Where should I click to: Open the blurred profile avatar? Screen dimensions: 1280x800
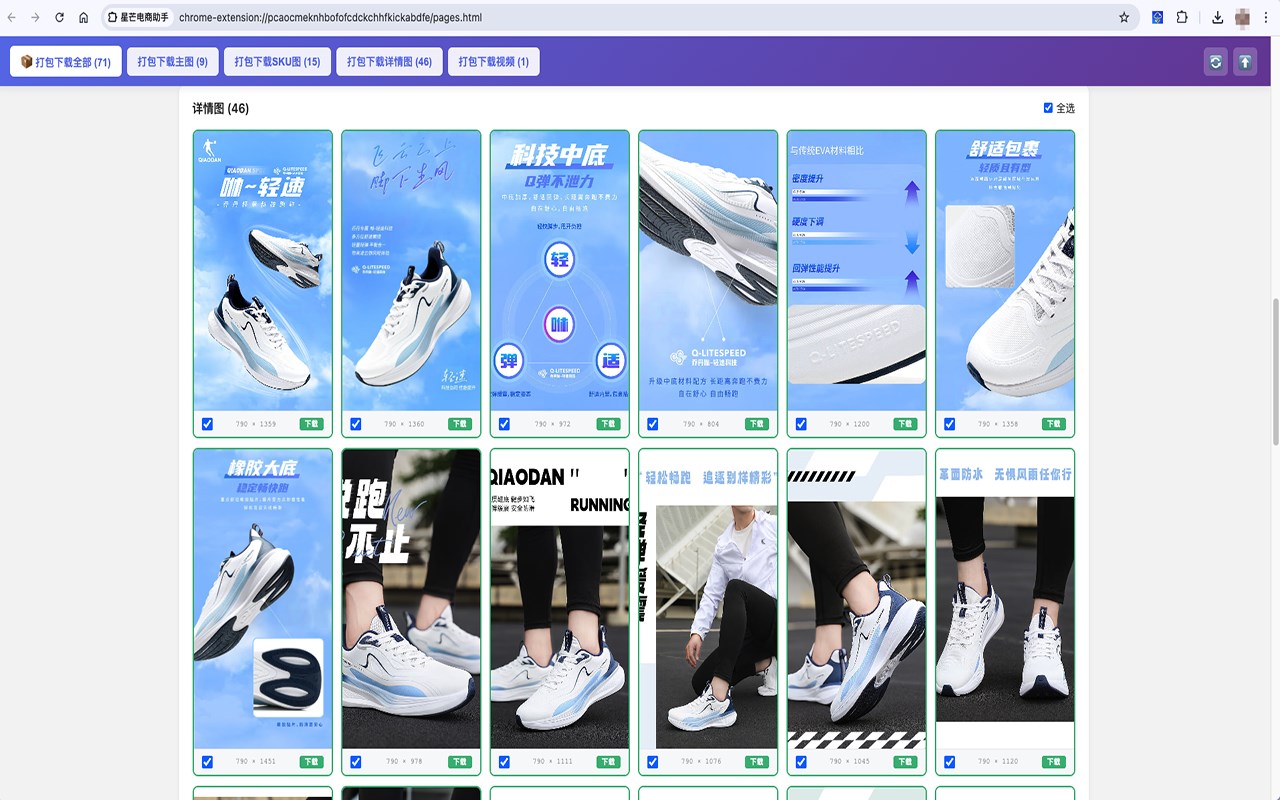coord(1243,17)
